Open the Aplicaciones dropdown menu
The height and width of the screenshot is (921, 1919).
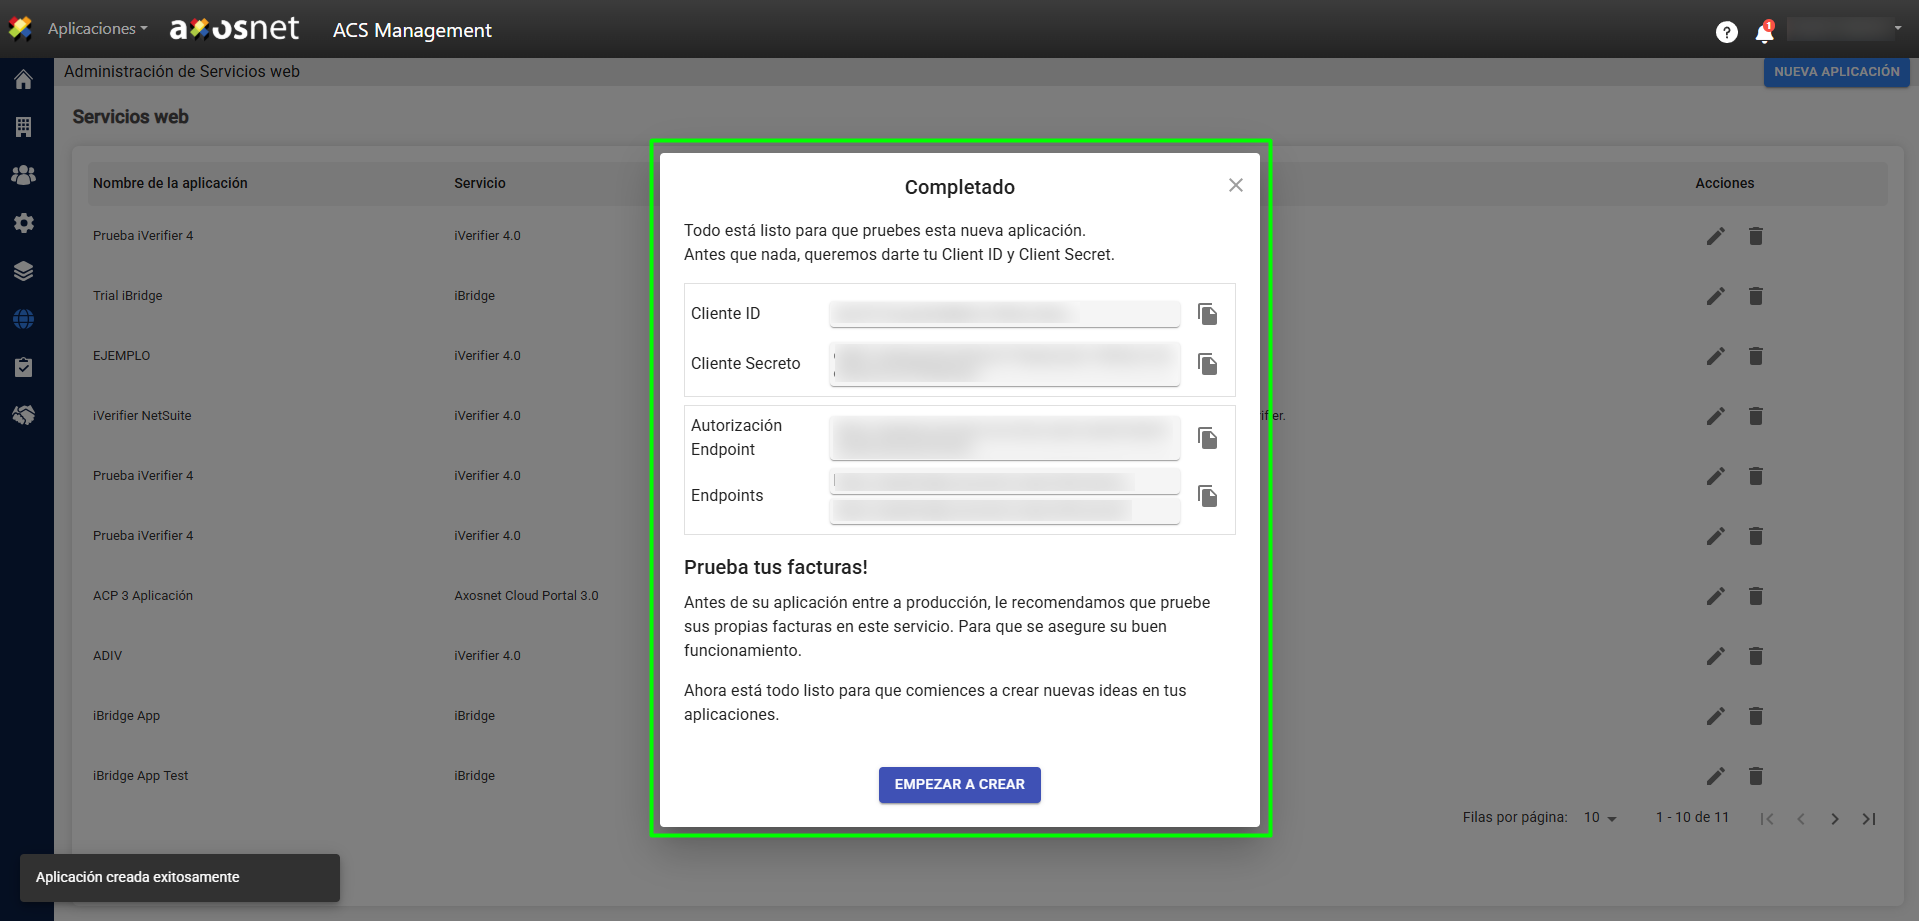point(97,29)
